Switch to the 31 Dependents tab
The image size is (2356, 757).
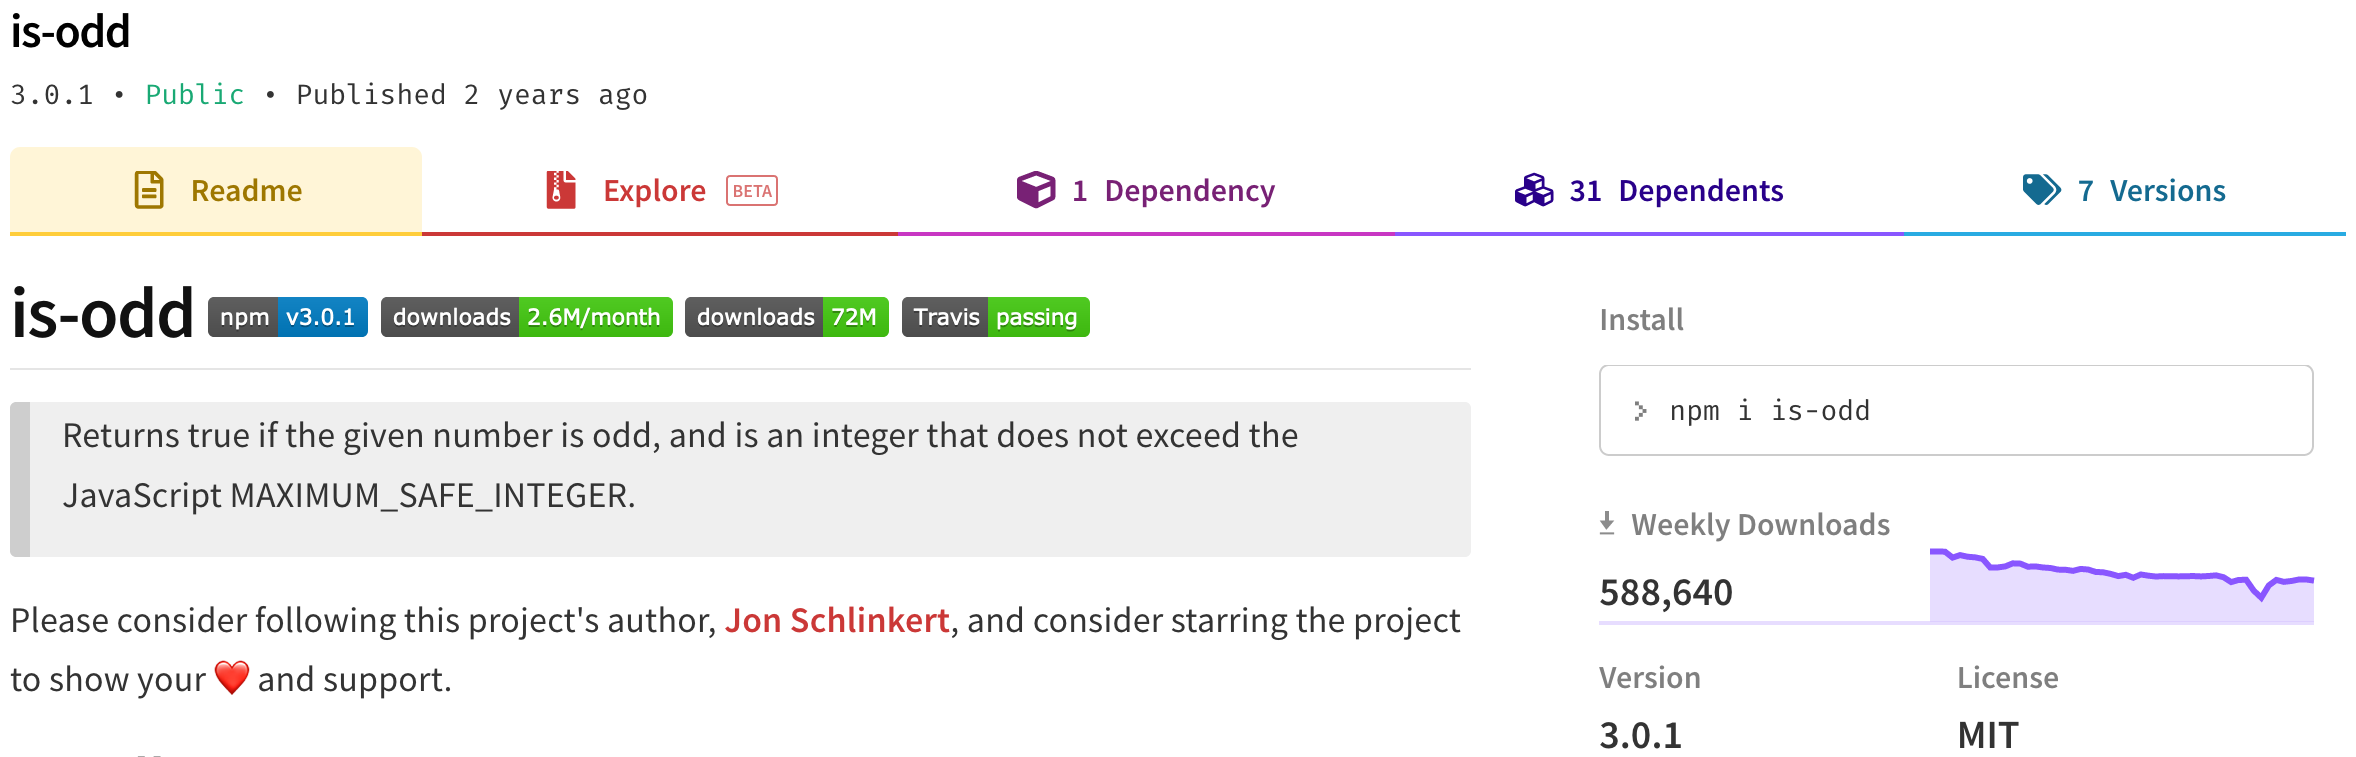tap(1649, 190)
